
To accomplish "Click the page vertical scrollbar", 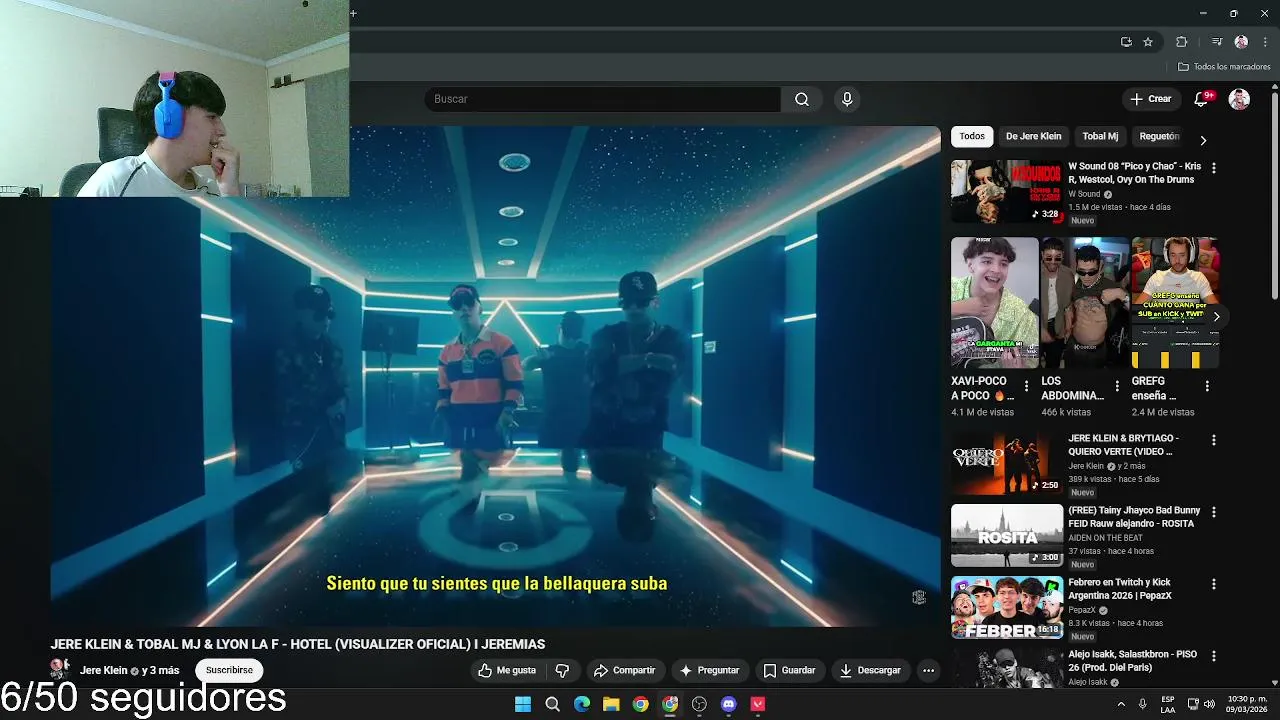I will 1274,195.
